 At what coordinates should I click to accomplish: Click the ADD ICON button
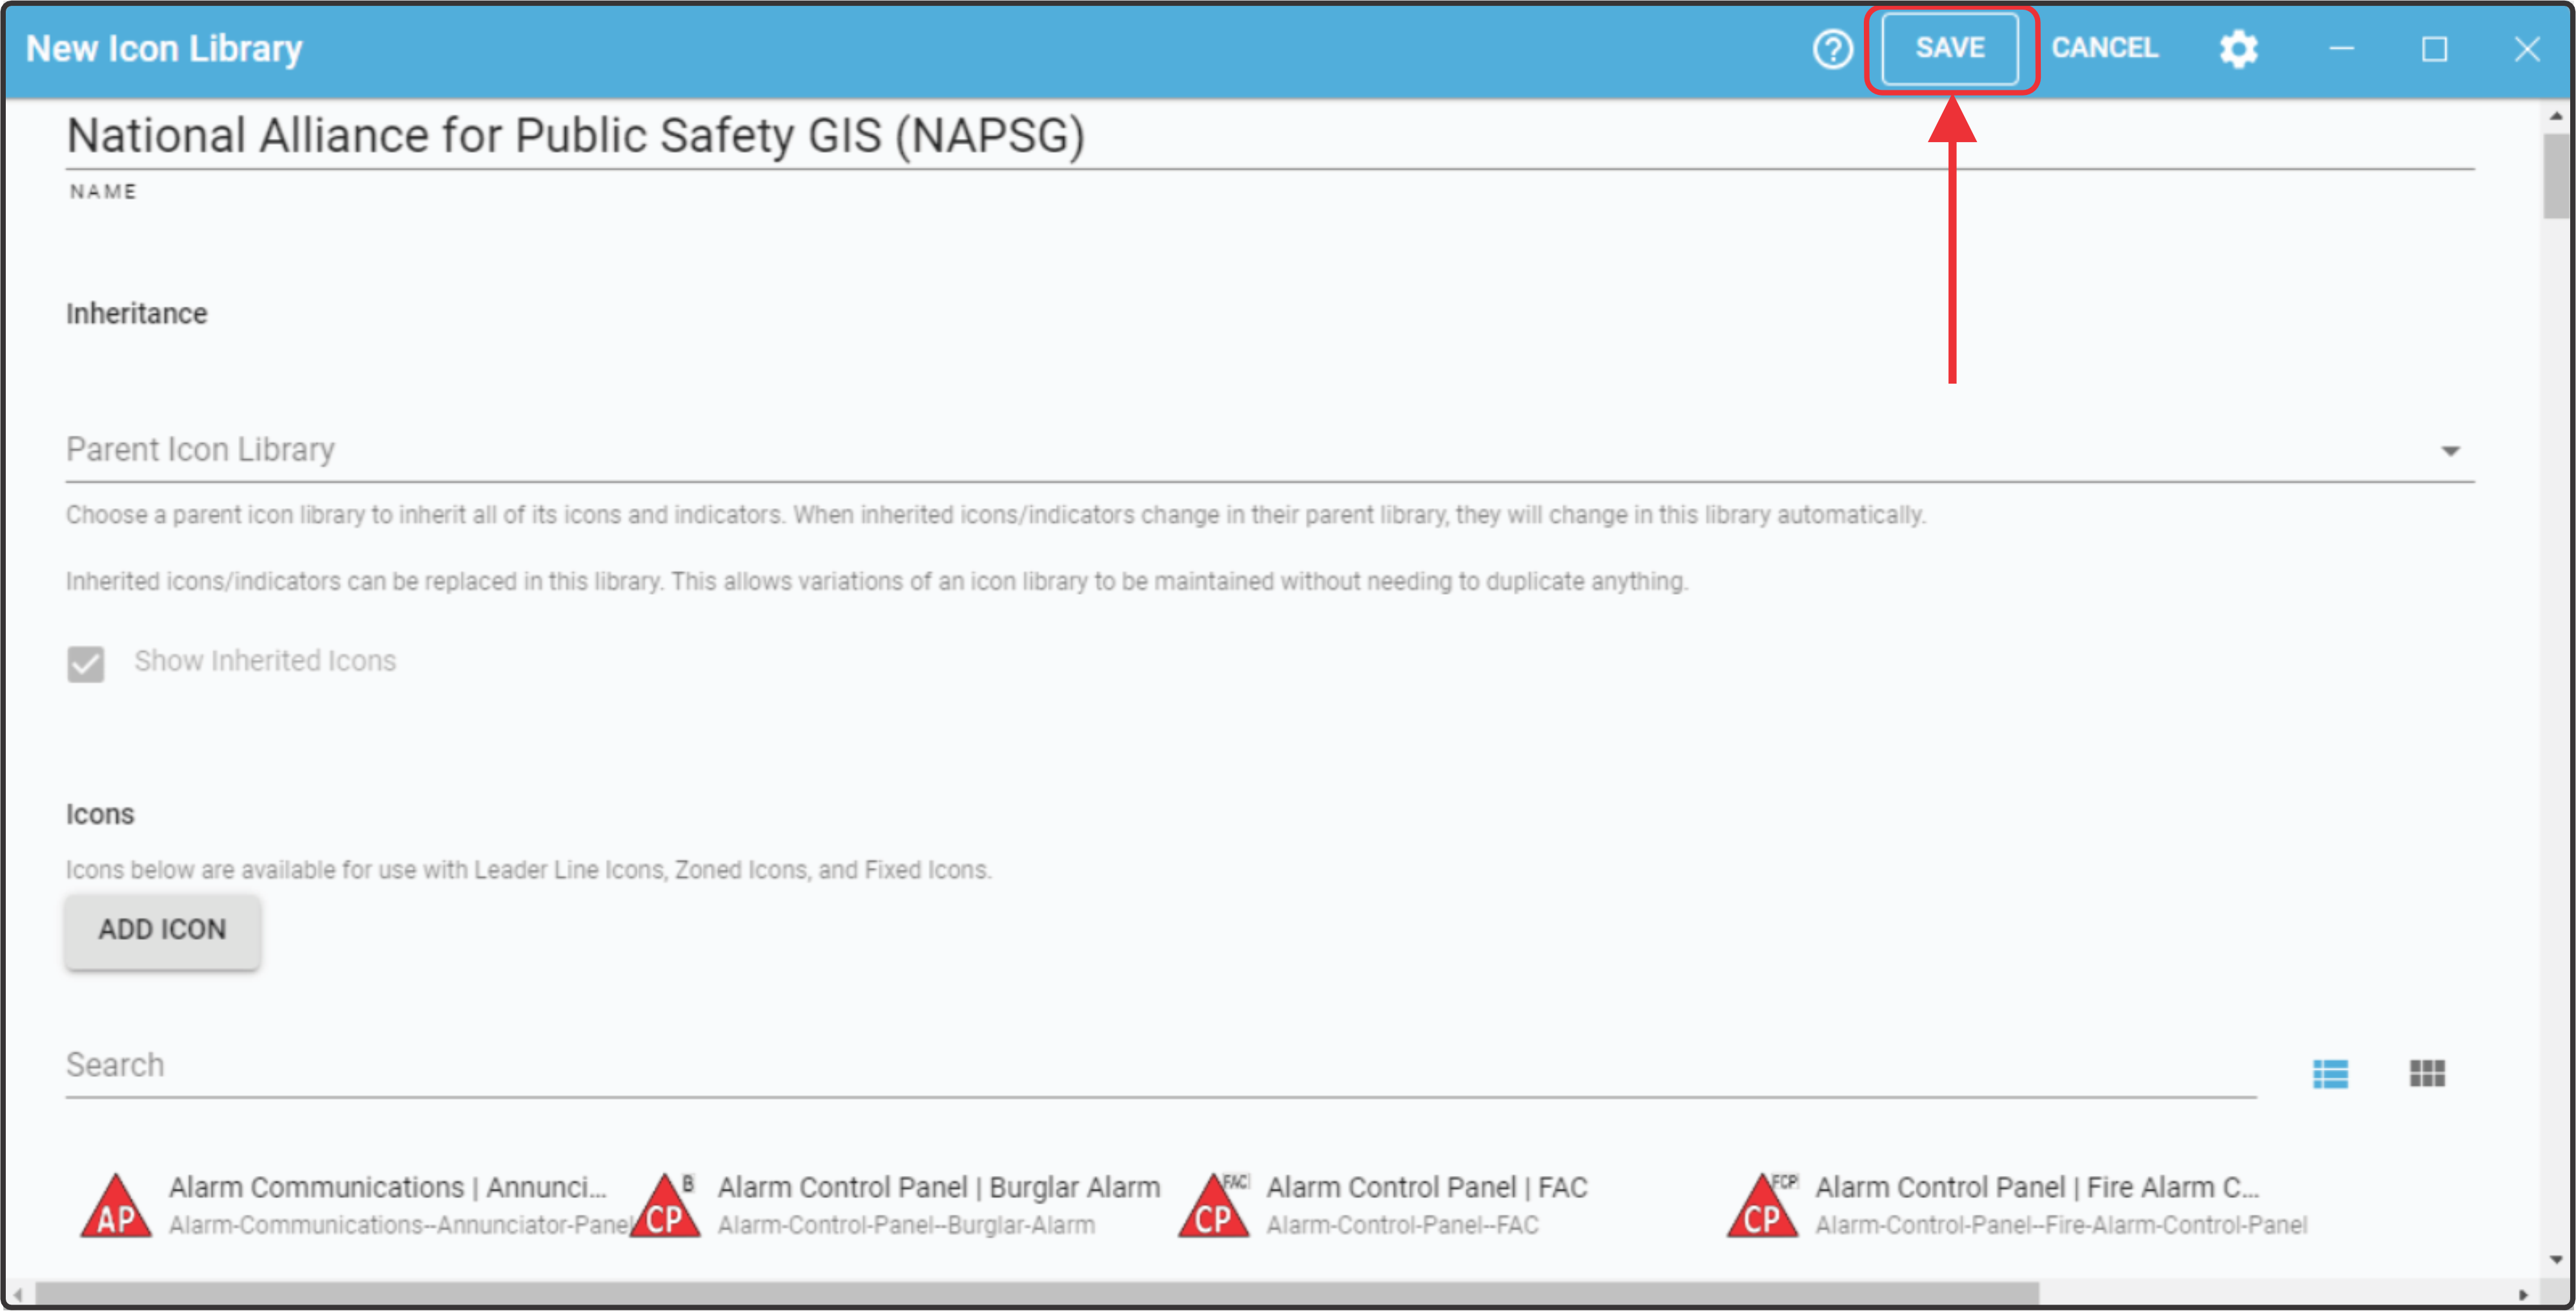[163, 930]
